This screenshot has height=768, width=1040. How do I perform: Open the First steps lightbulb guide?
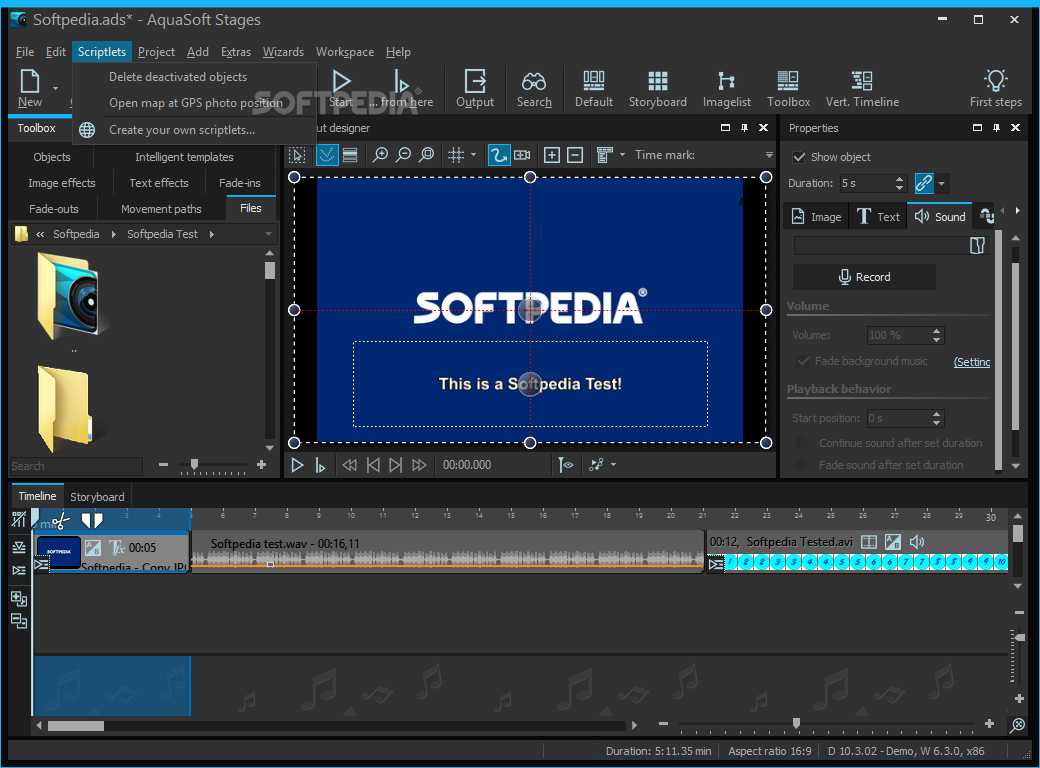996,88
